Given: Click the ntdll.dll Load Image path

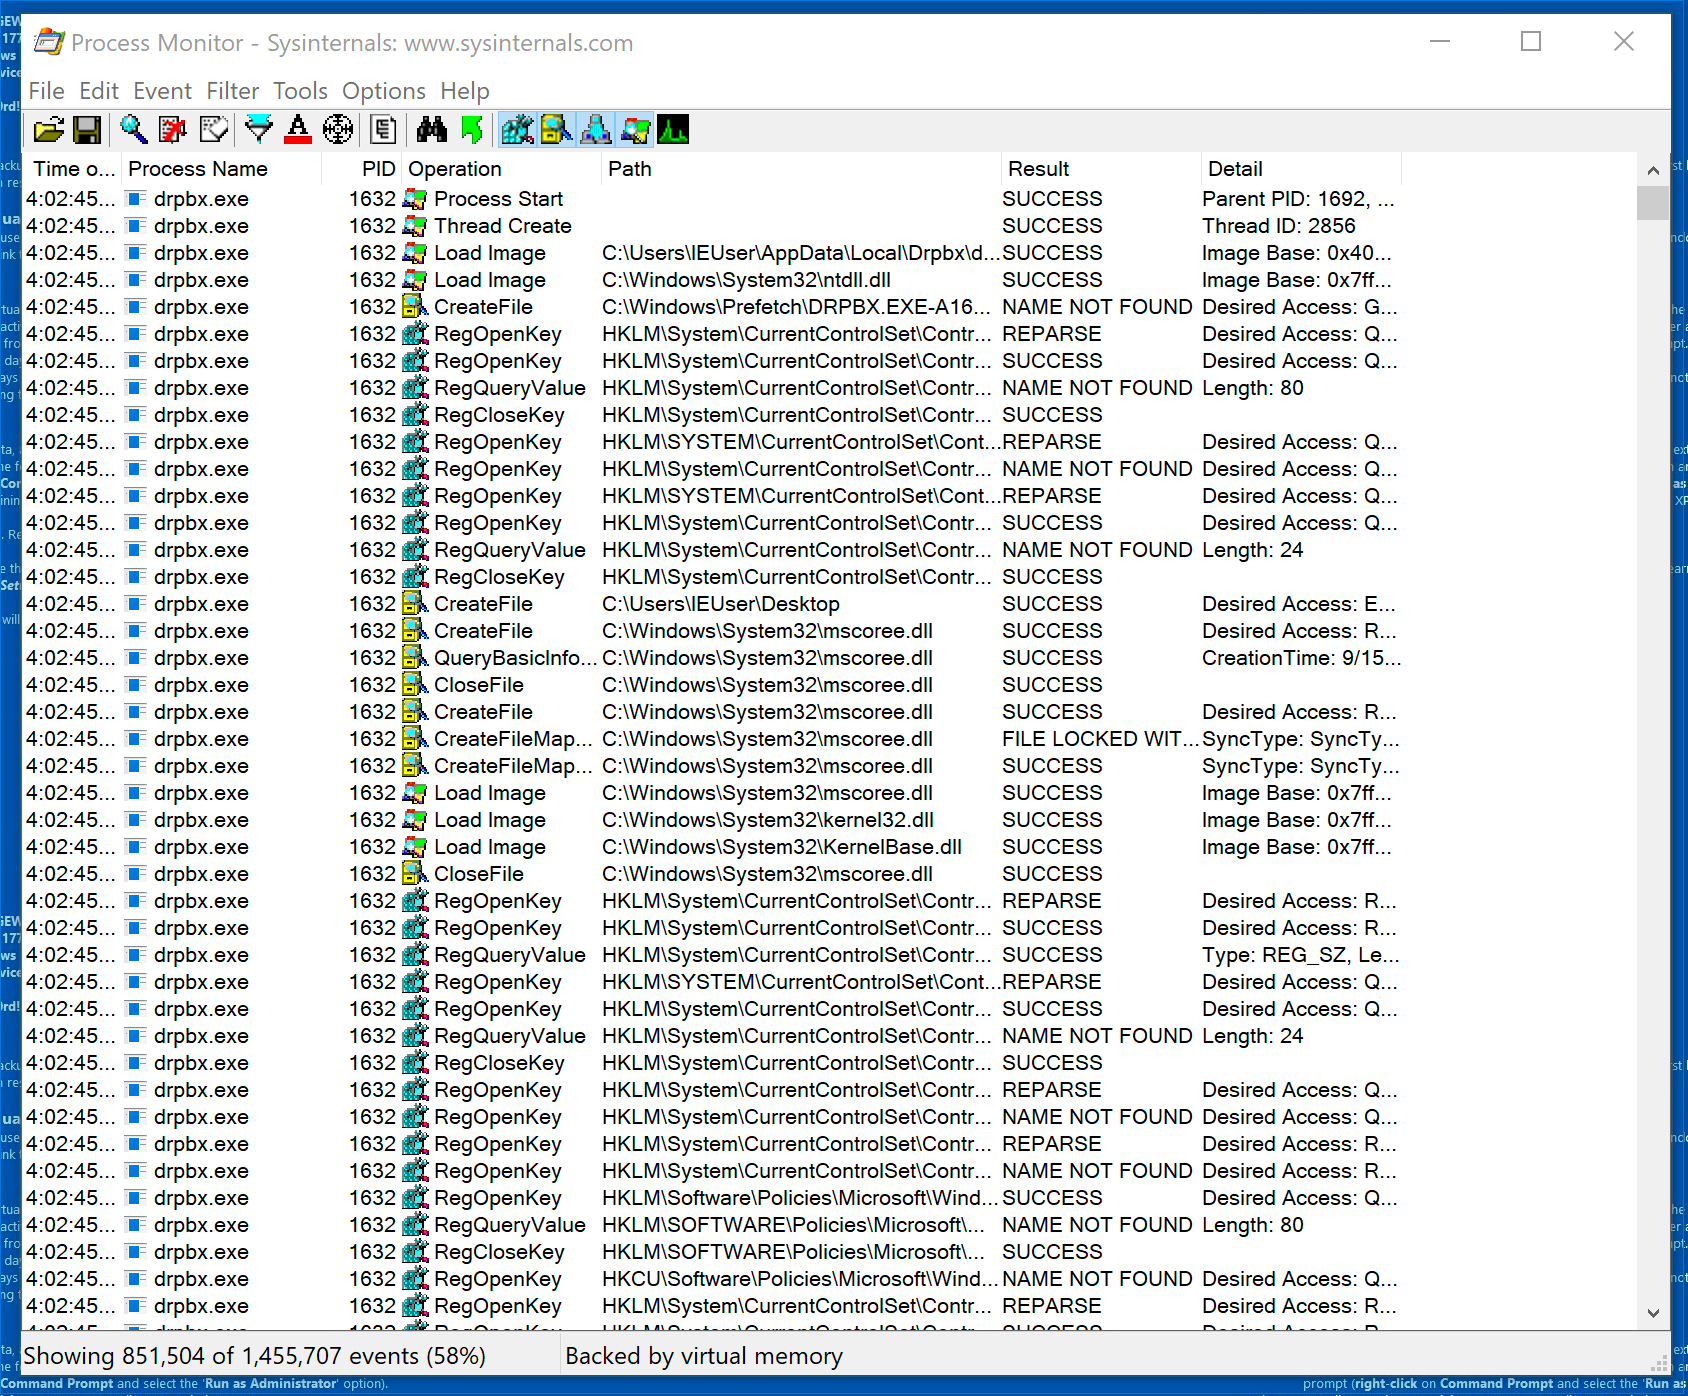Looking at the screenshot, I should (746, 280).
